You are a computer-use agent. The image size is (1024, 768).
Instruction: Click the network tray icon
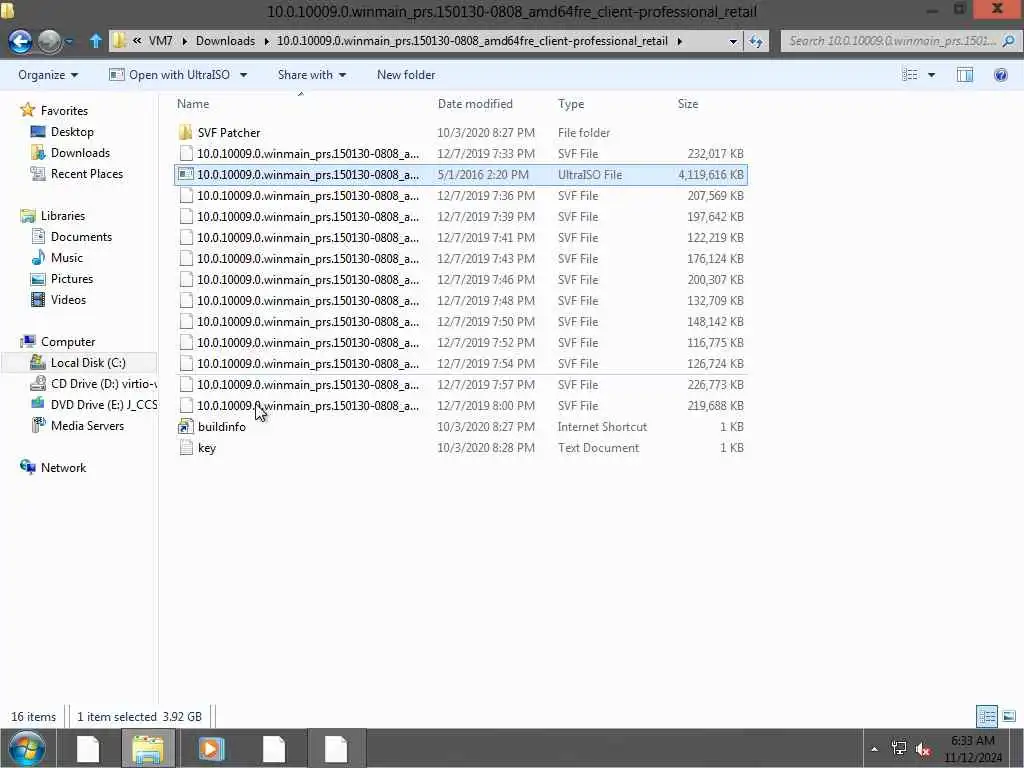[899, 748]
